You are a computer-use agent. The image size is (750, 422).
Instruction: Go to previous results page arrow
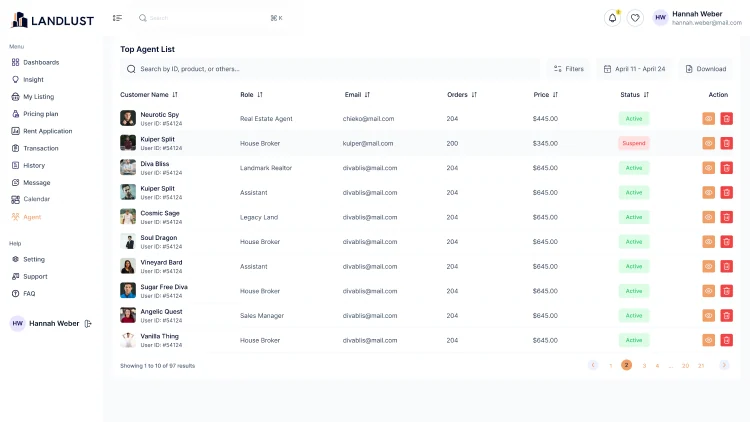pos(593,365)
